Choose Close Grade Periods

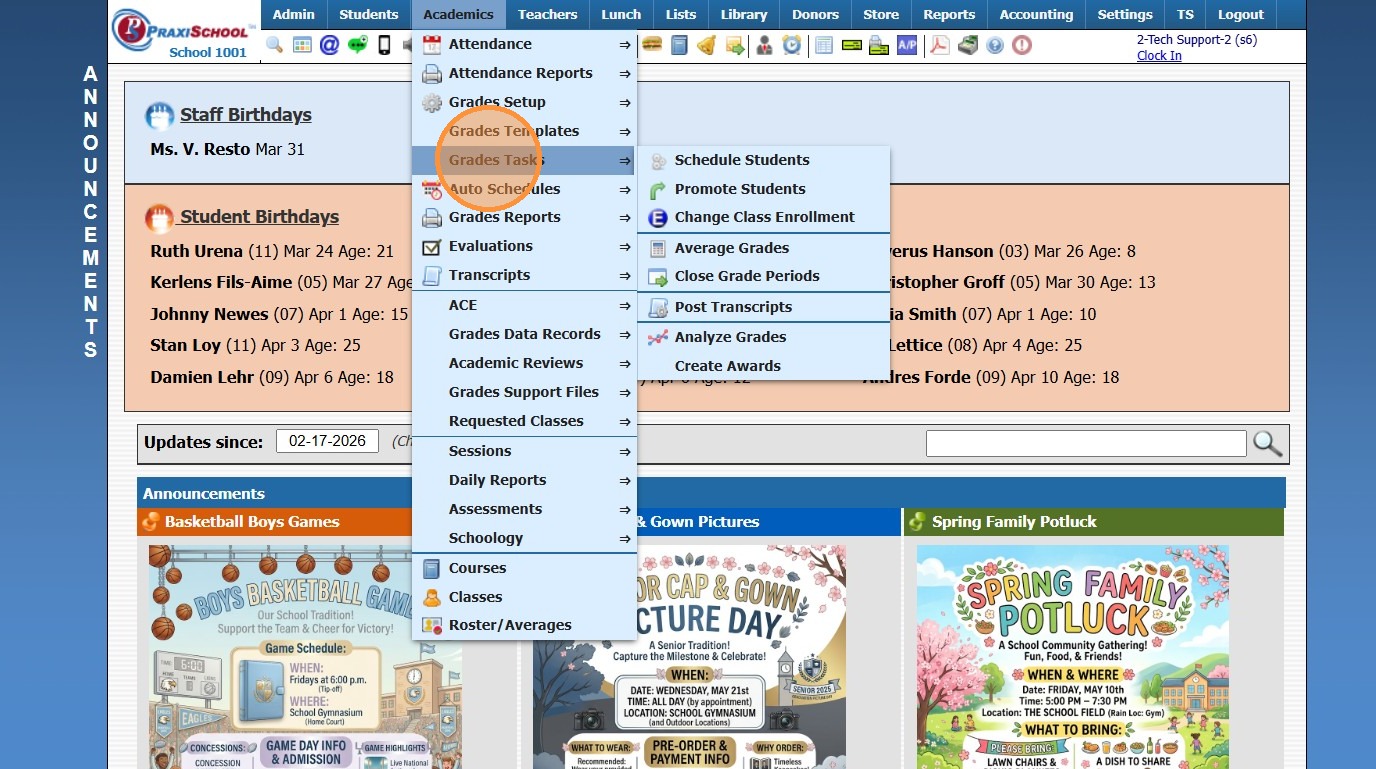763,276
